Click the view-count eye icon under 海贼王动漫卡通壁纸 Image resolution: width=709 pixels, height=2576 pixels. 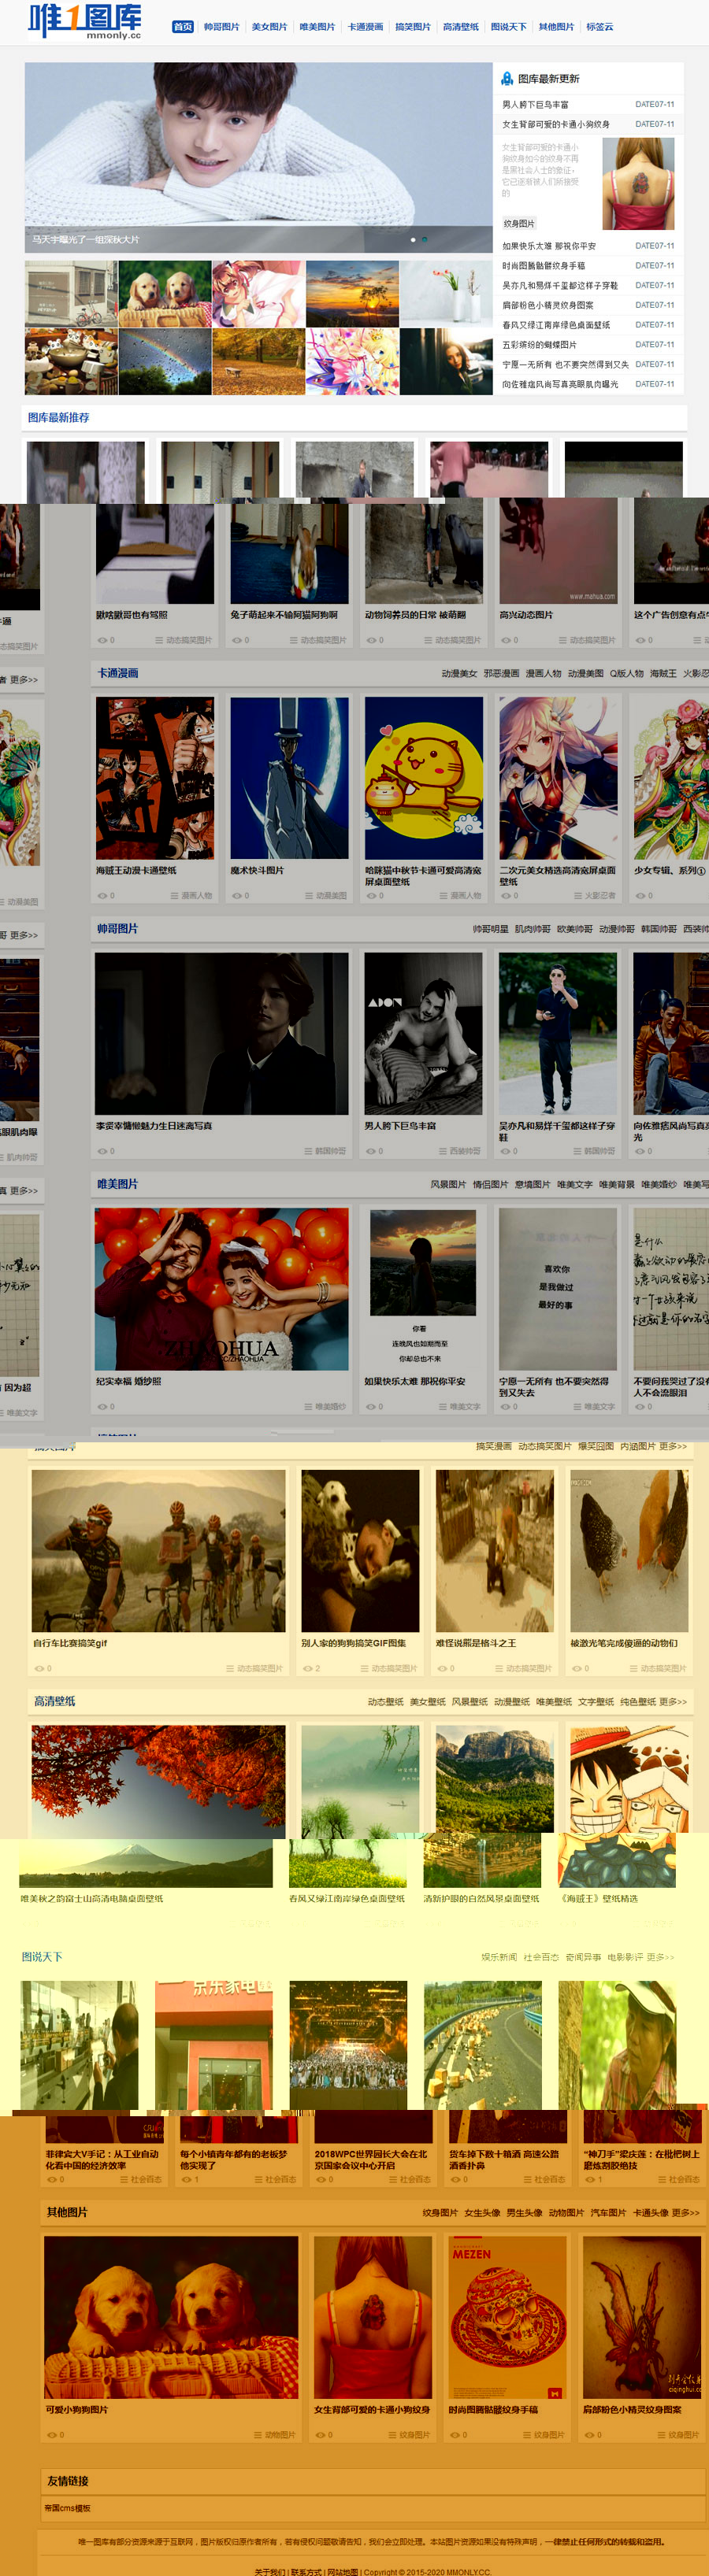point(102,896)
